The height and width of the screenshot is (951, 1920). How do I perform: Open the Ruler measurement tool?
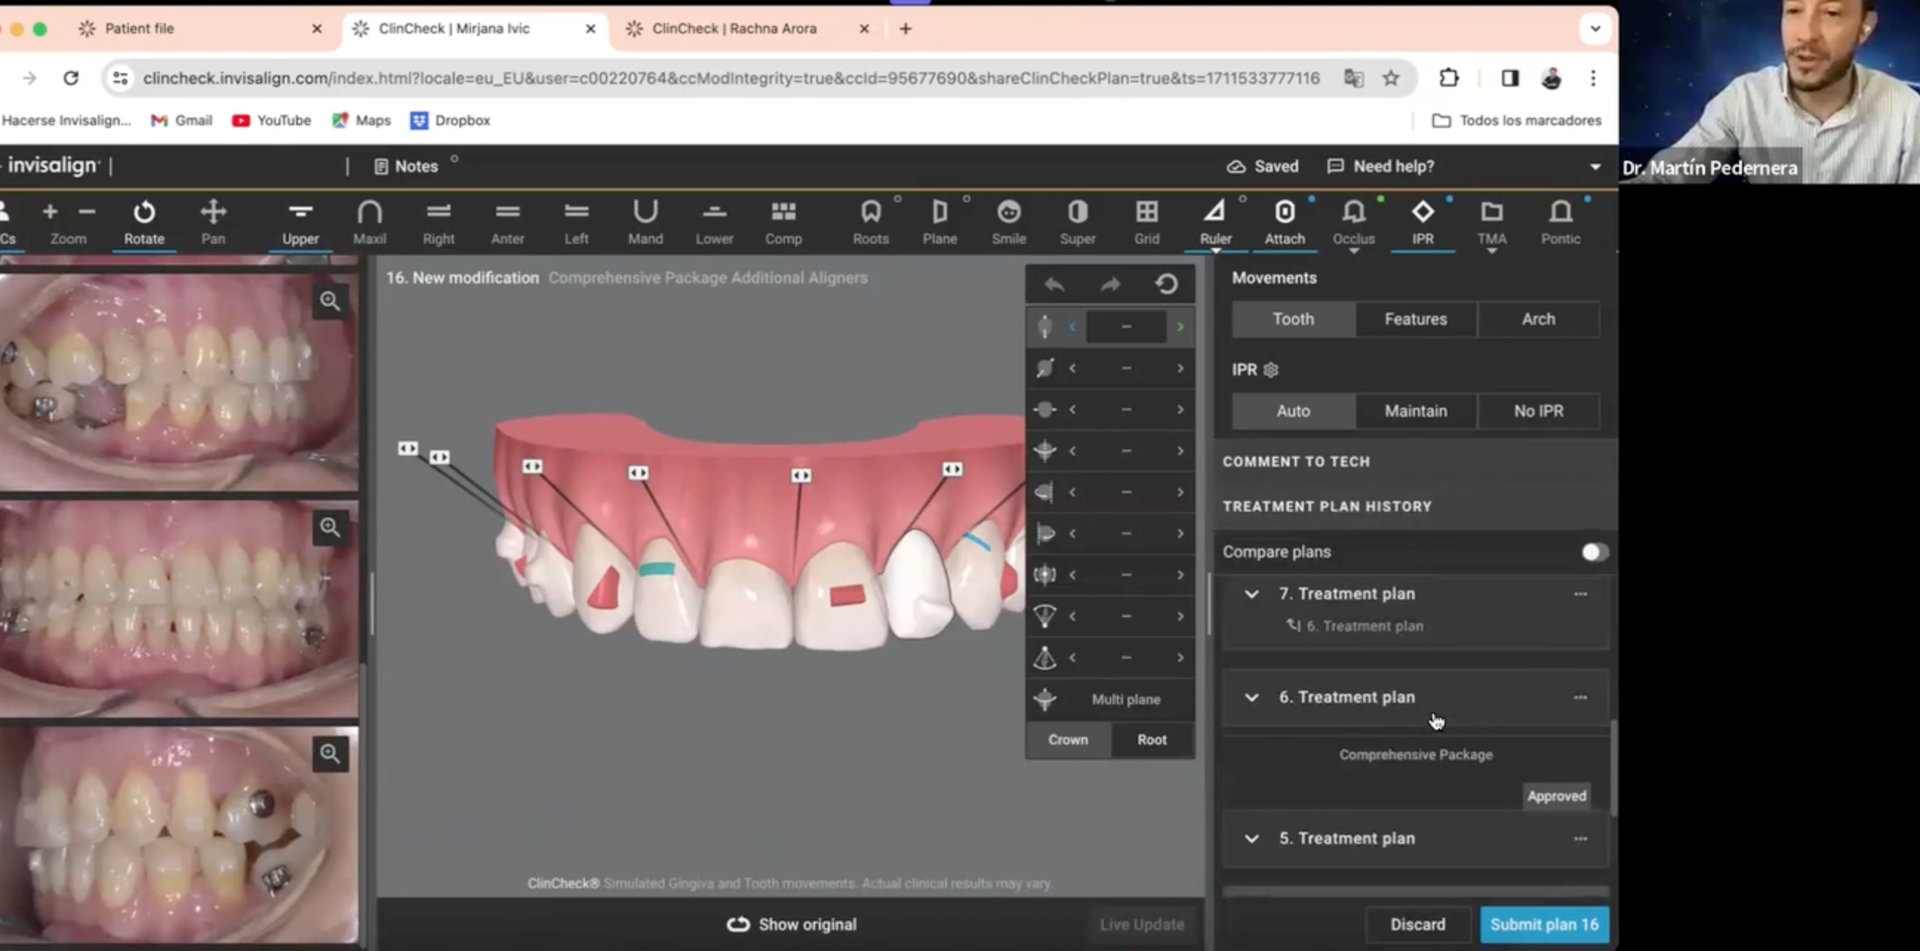click(1215, 221)
